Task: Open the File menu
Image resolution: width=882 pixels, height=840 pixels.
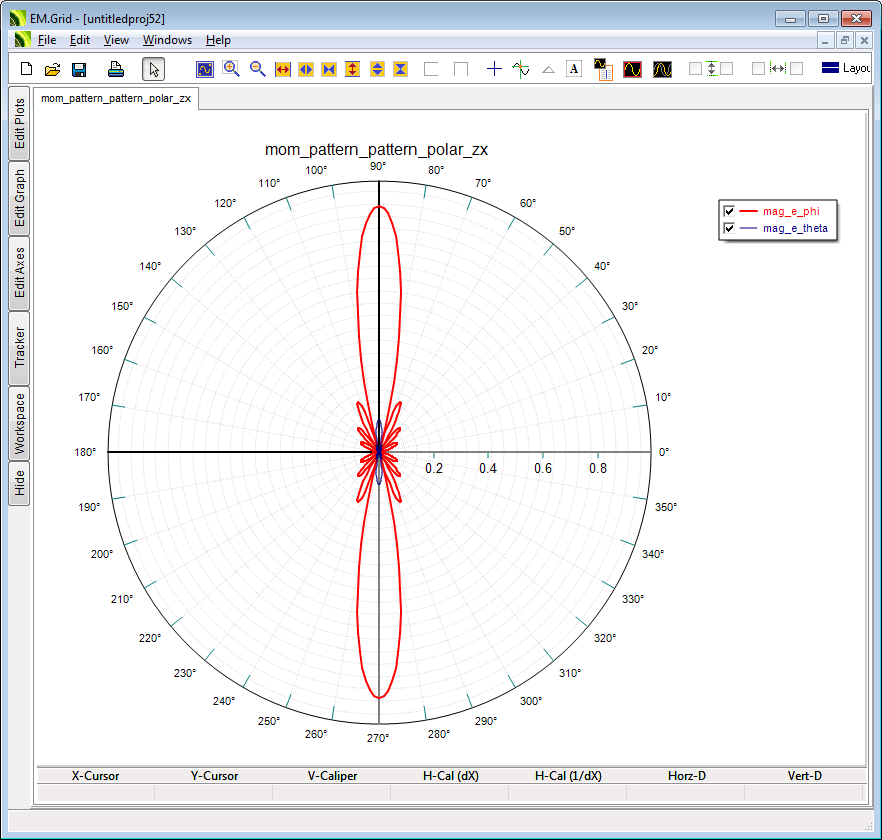Action: [47, 40]
